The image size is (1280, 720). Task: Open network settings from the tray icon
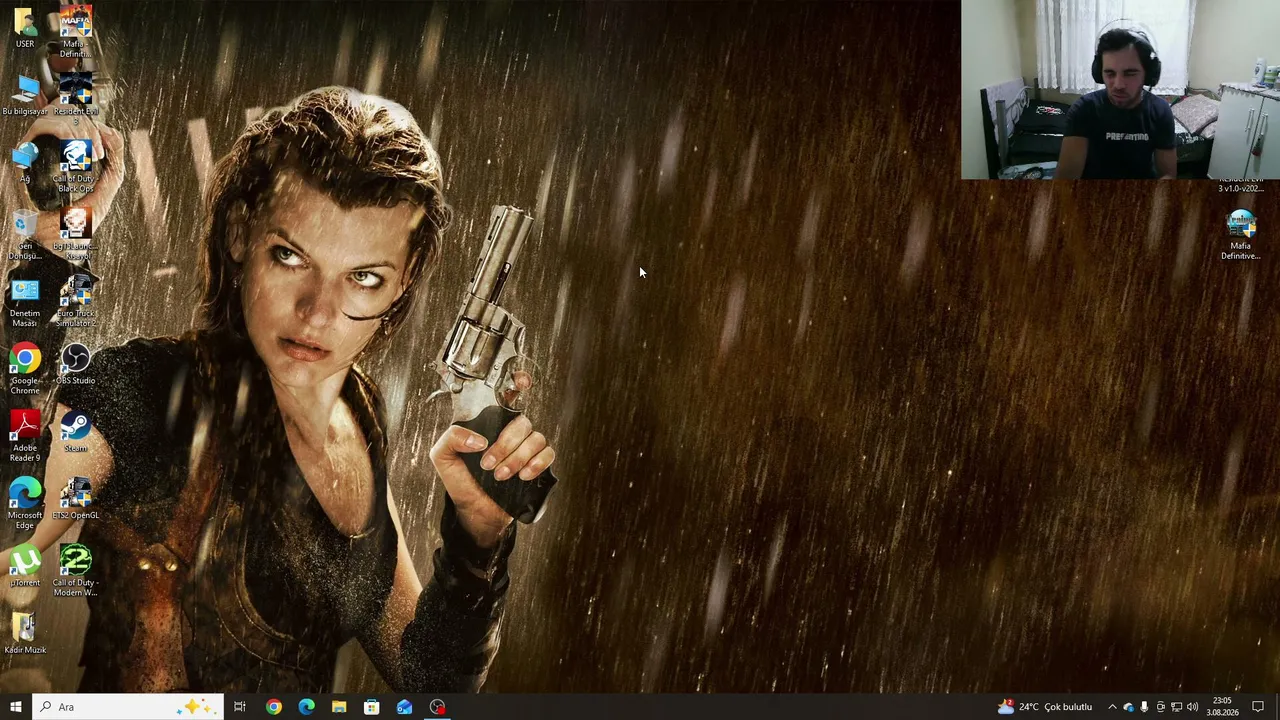pyautogui.click(x=1176, y=707)
